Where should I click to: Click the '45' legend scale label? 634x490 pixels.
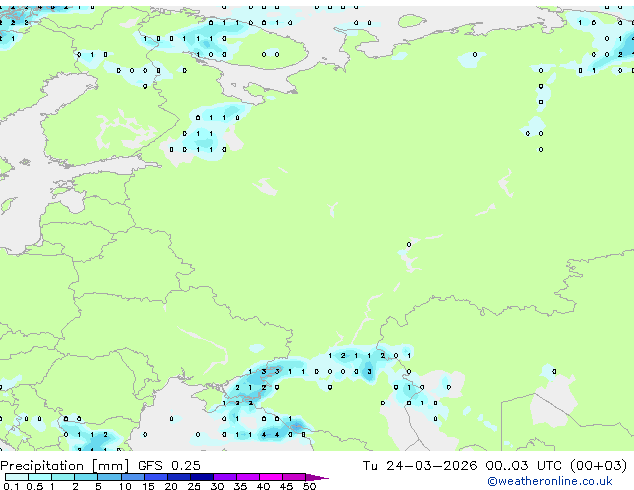(x=286, y=486)
